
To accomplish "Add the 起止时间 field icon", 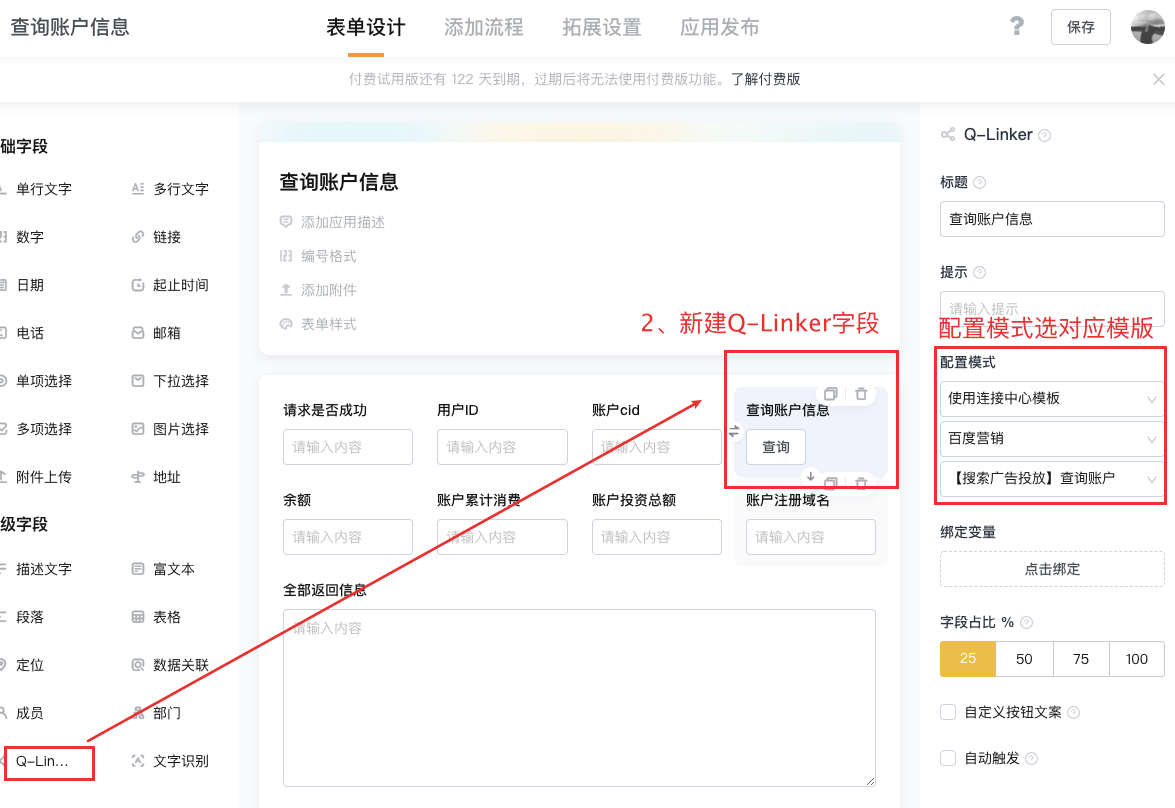I will (138, 285).
